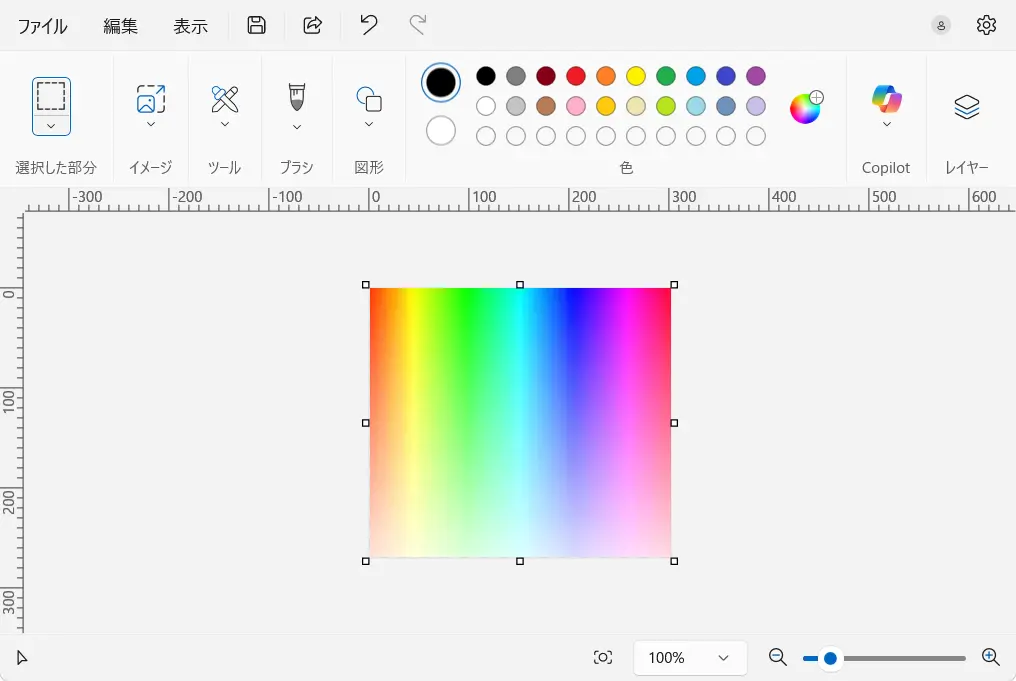
Task: Click the redo arrow icon
Action: (x=418, y=25)
